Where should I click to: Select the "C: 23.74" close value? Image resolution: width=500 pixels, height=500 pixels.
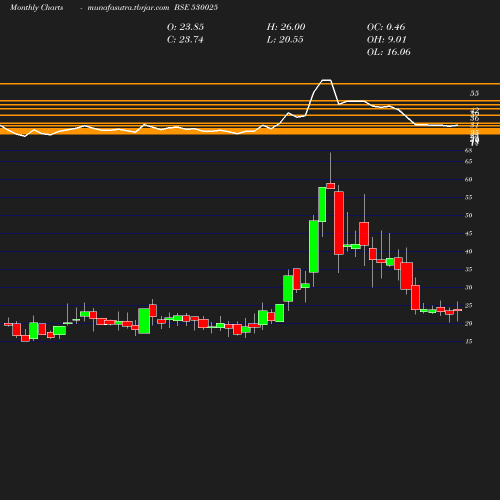[185, 40]
